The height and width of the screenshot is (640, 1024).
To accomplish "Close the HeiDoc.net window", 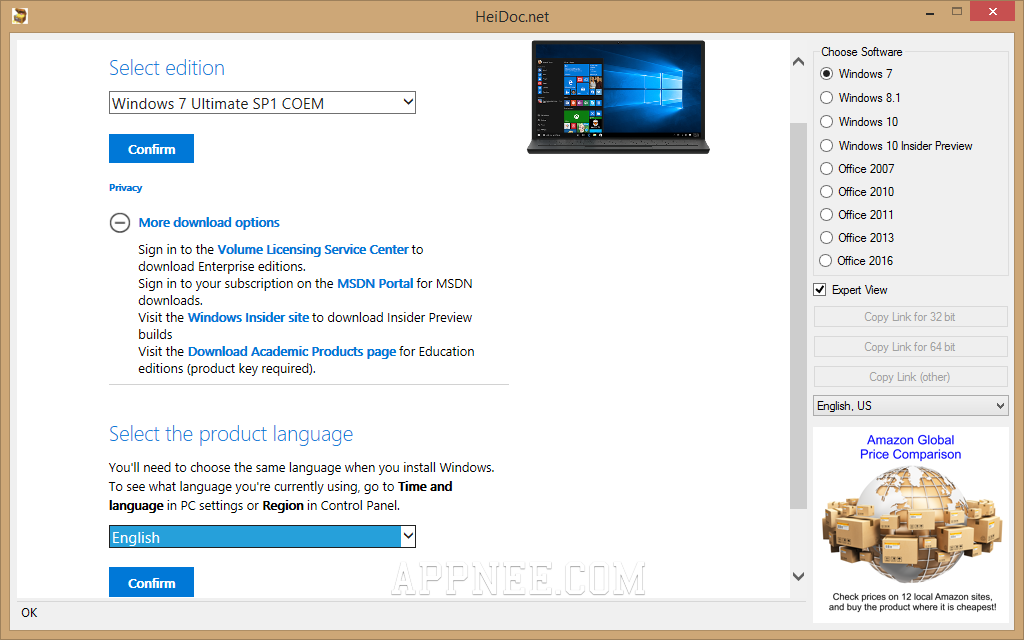I will [993, 12].
